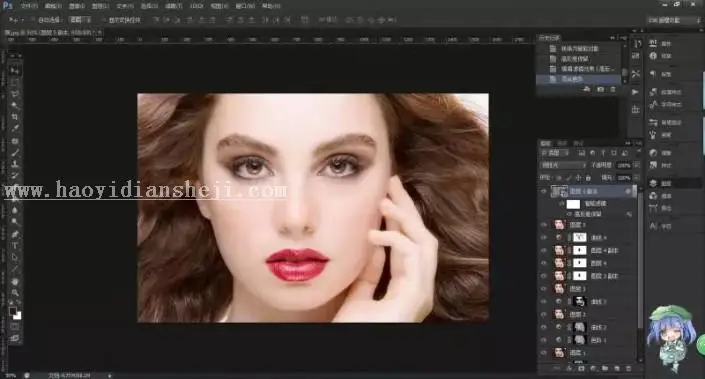This screenshot has width=705, height=379.
Task: Select the Clone Stamp tool
Action: [14, 164]
